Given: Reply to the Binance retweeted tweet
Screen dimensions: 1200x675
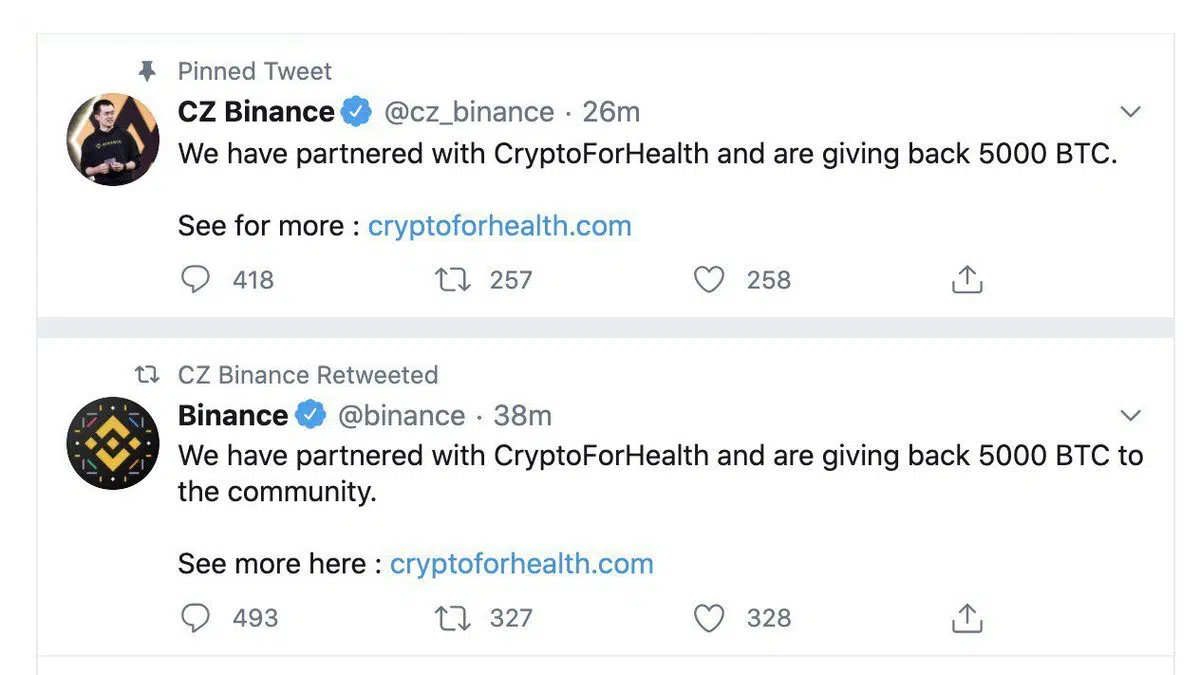Looking at the screenshot, I should coord(196,618).
